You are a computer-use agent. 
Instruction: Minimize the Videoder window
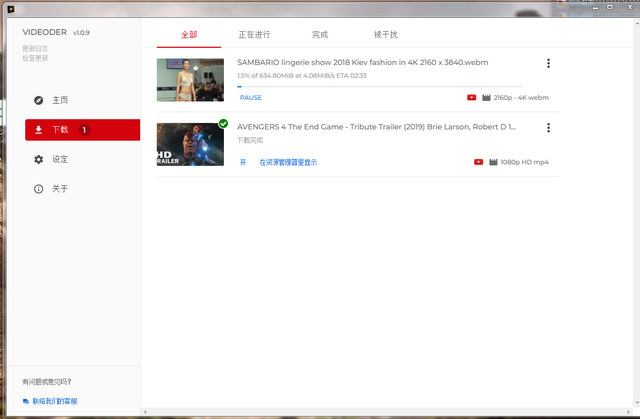(x=596, y=7)
